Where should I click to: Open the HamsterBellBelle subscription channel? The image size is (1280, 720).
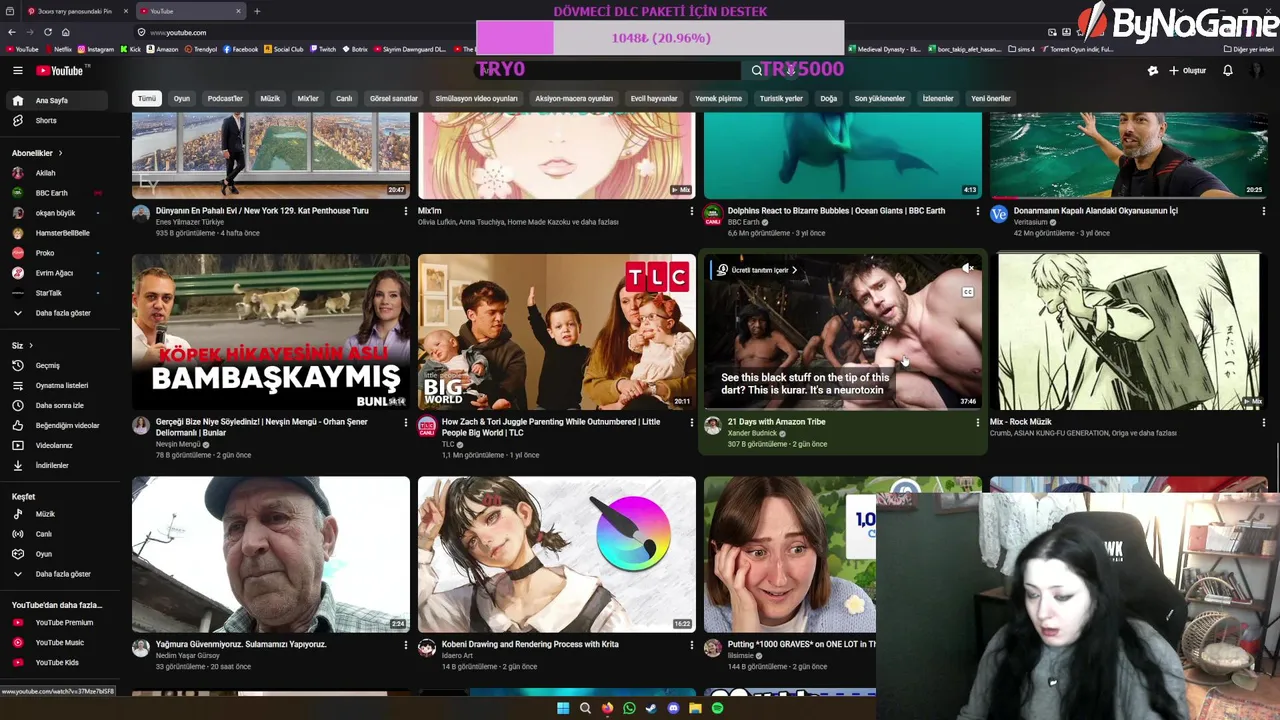point(56,233)
